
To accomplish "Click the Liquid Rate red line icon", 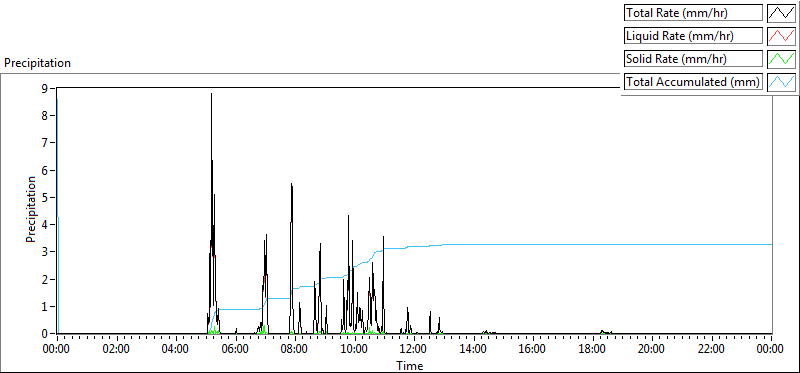I will click(781, 36).
